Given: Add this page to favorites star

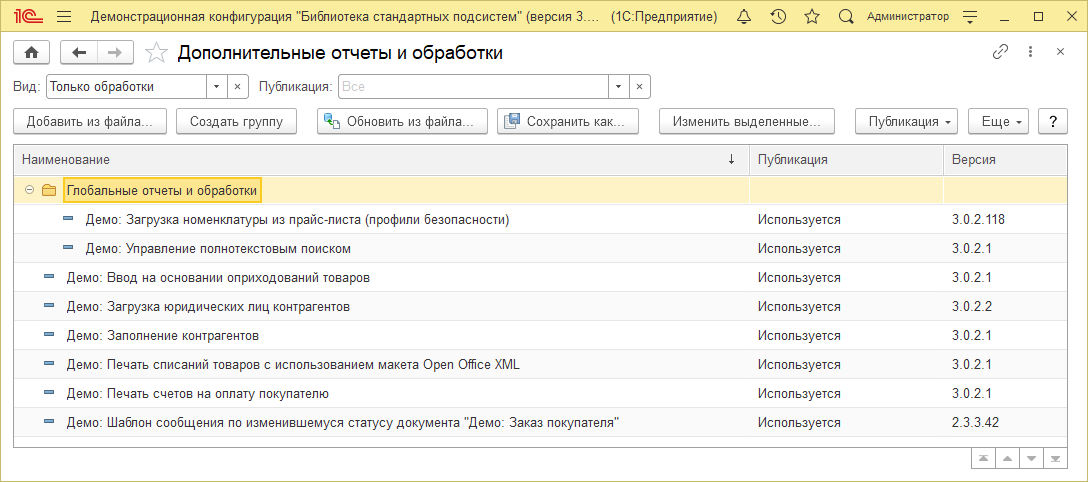Looking at the screenshot, I should coord(156,53).
